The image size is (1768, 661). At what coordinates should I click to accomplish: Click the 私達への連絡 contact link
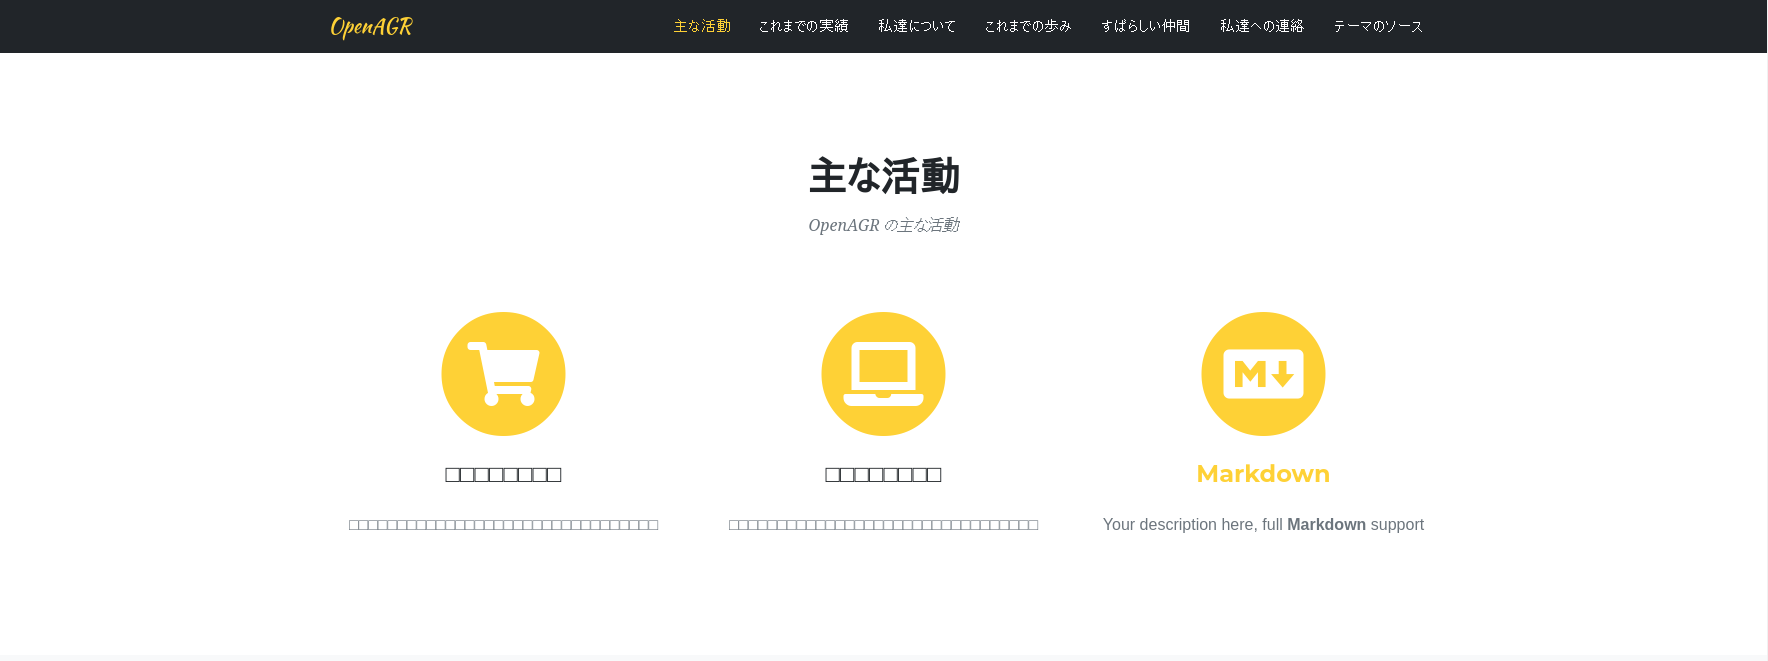coord(1261,26)
